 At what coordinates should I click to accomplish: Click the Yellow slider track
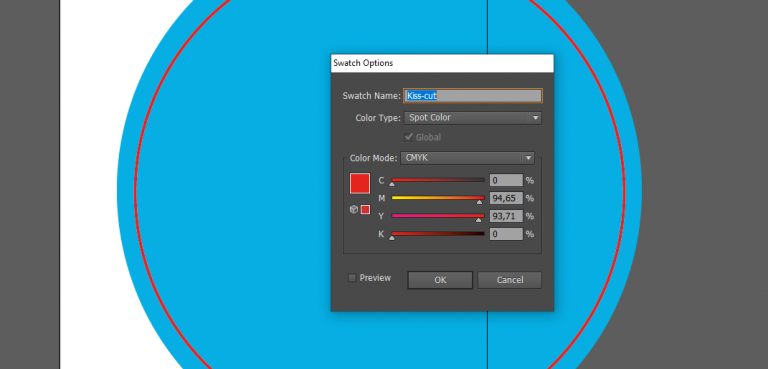(x=438, y=216)
